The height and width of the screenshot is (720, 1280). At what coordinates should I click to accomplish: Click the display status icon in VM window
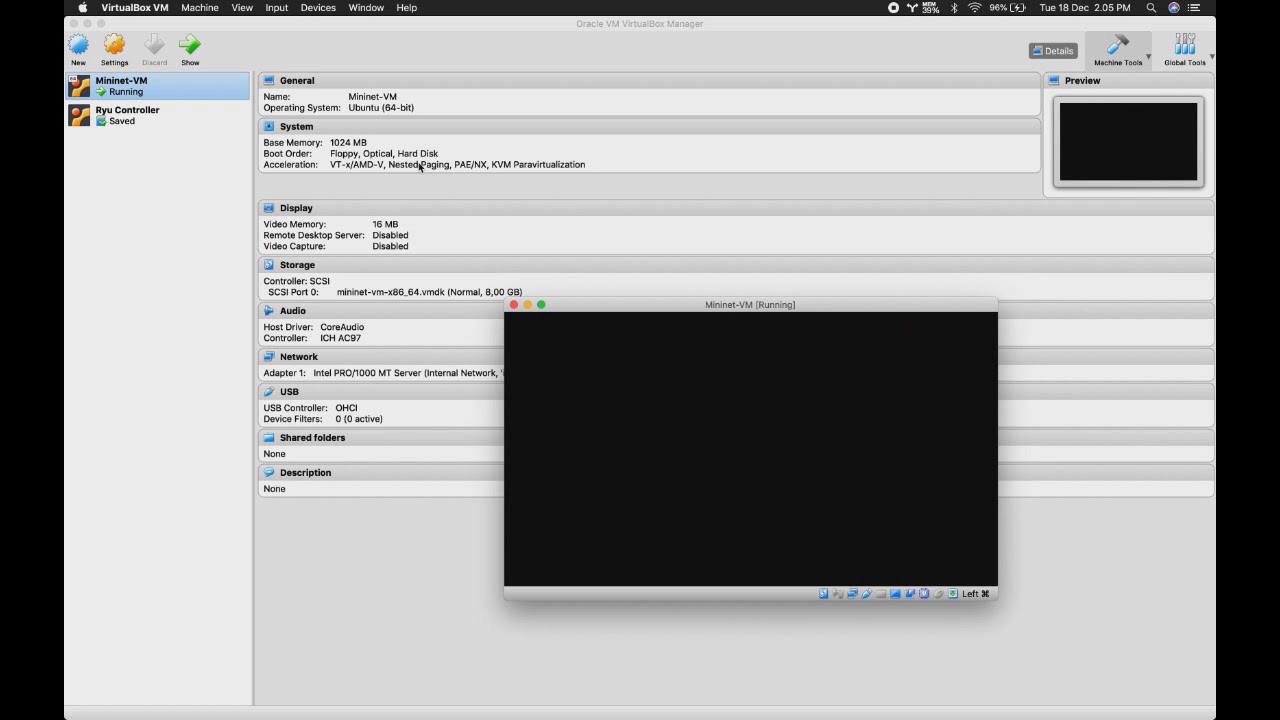tap(895, 594)
